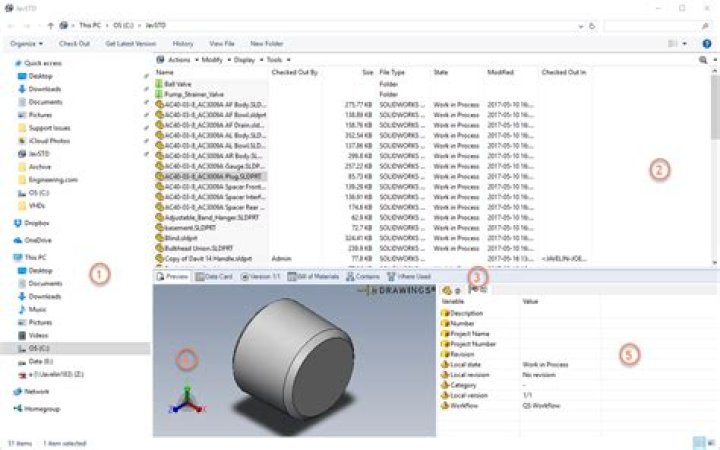Click the Homegroup icon in the navigation pane
The height and width of the screenshot is (450, 720).
[17, 408]
